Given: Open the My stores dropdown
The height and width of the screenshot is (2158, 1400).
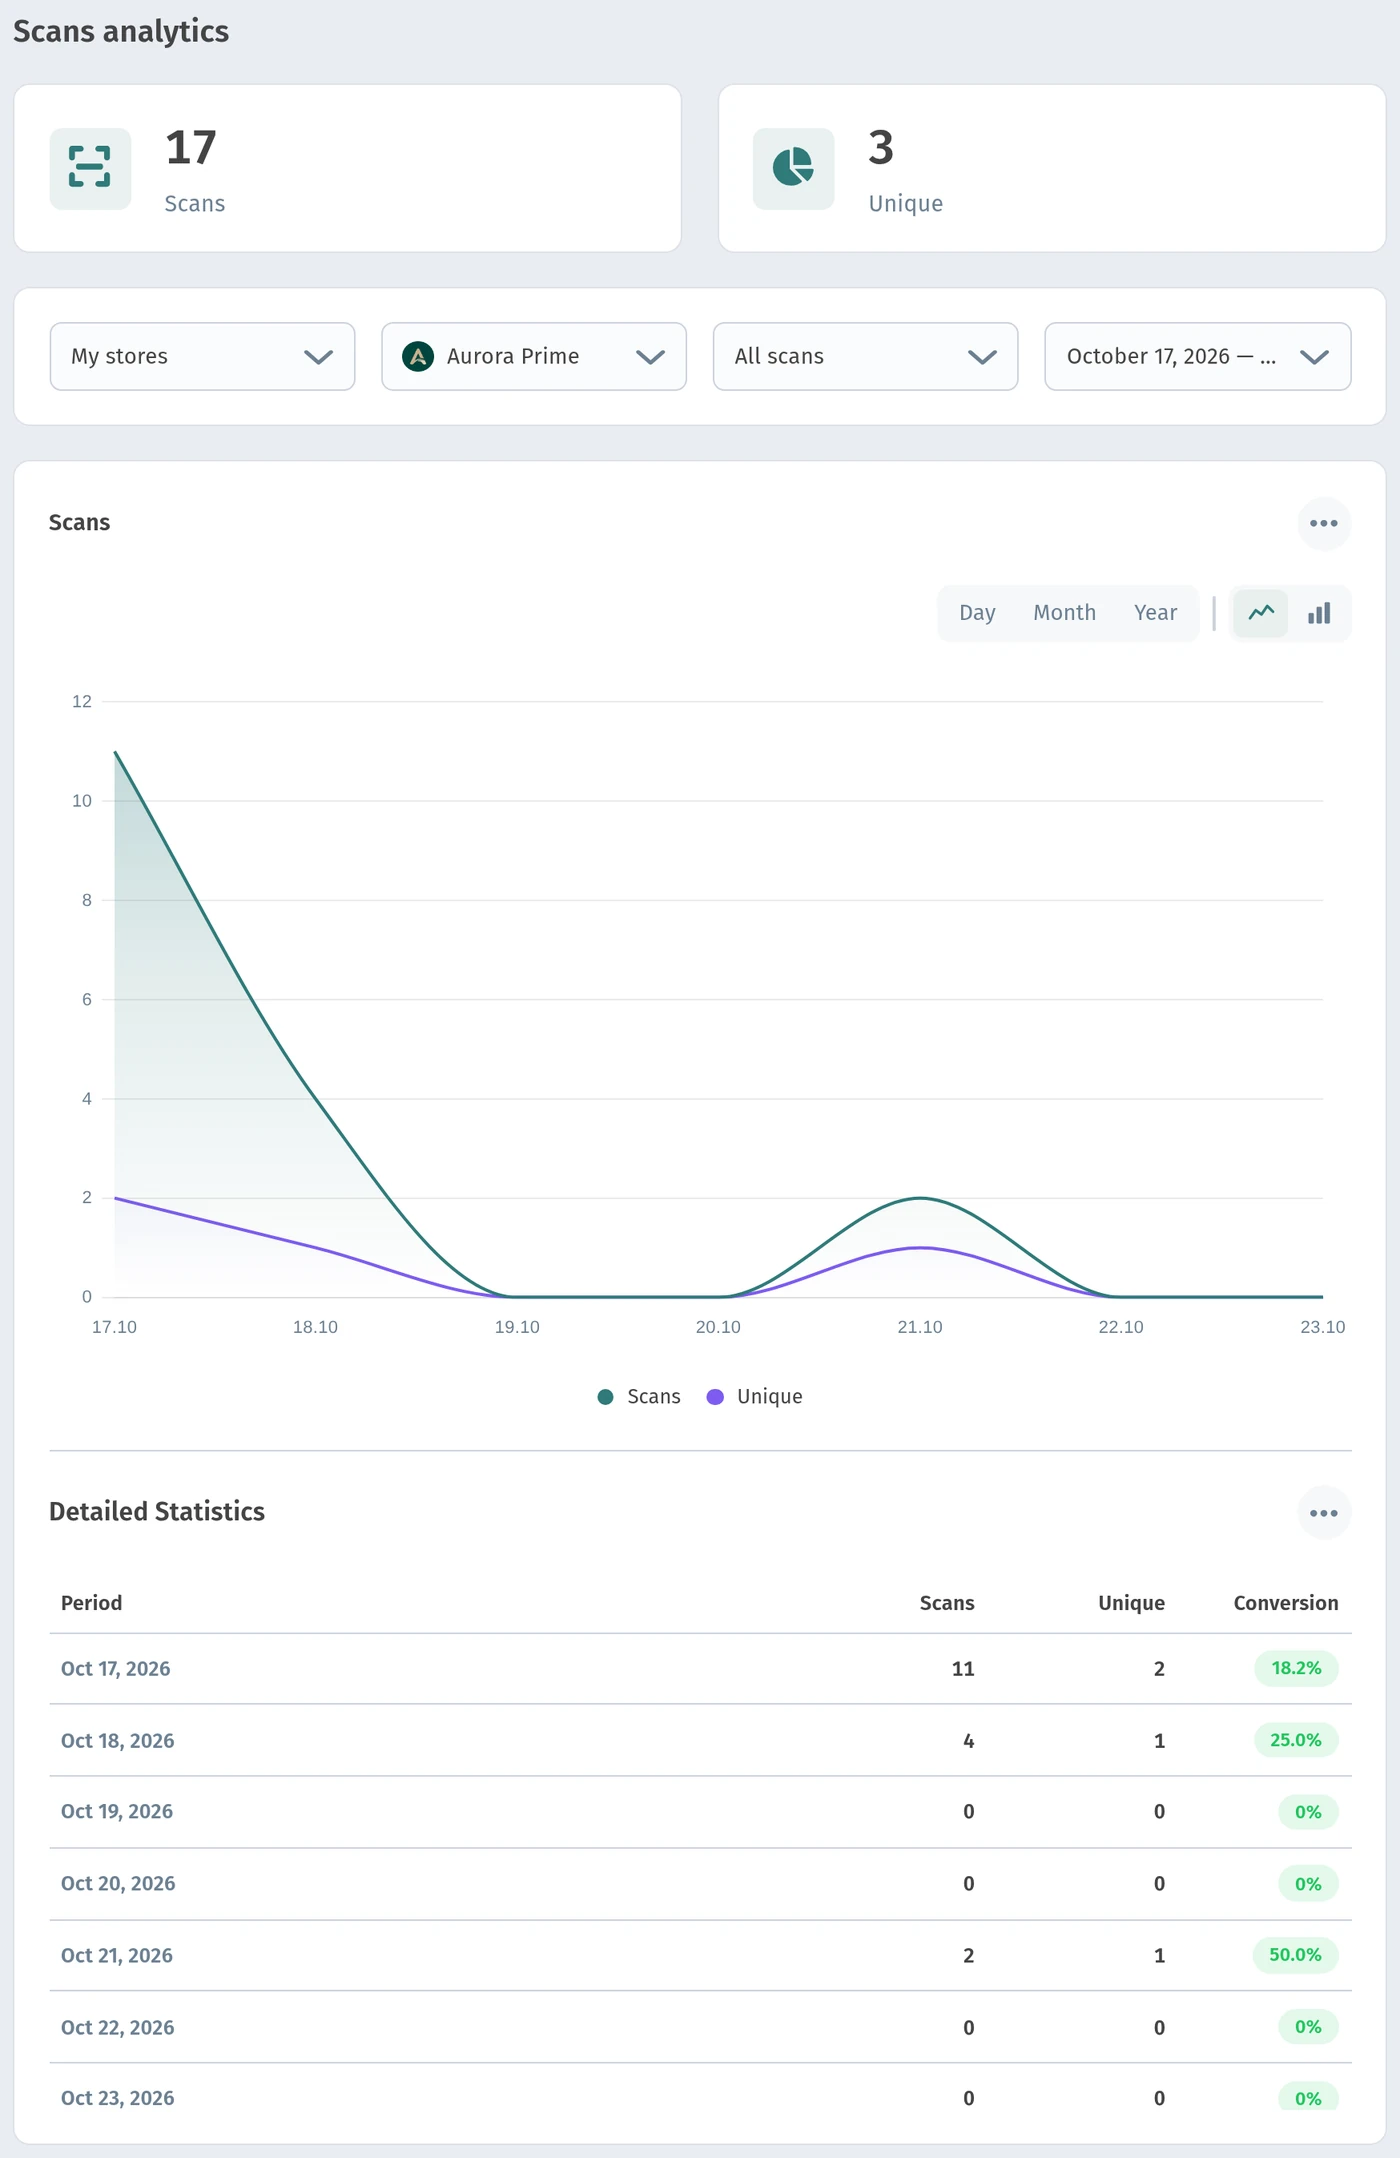Looking at the screenshot, I should [202, 356].
